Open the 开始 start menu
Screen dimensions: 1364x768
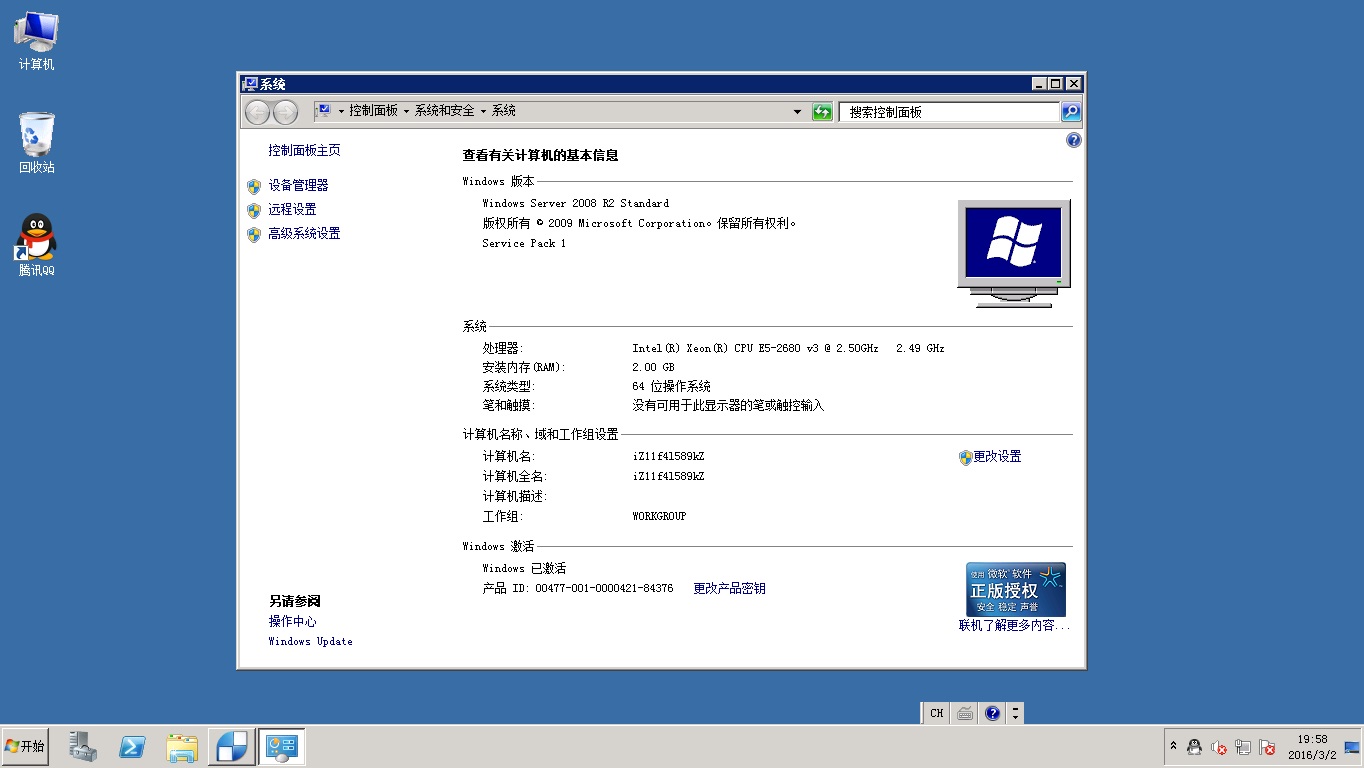25,746
